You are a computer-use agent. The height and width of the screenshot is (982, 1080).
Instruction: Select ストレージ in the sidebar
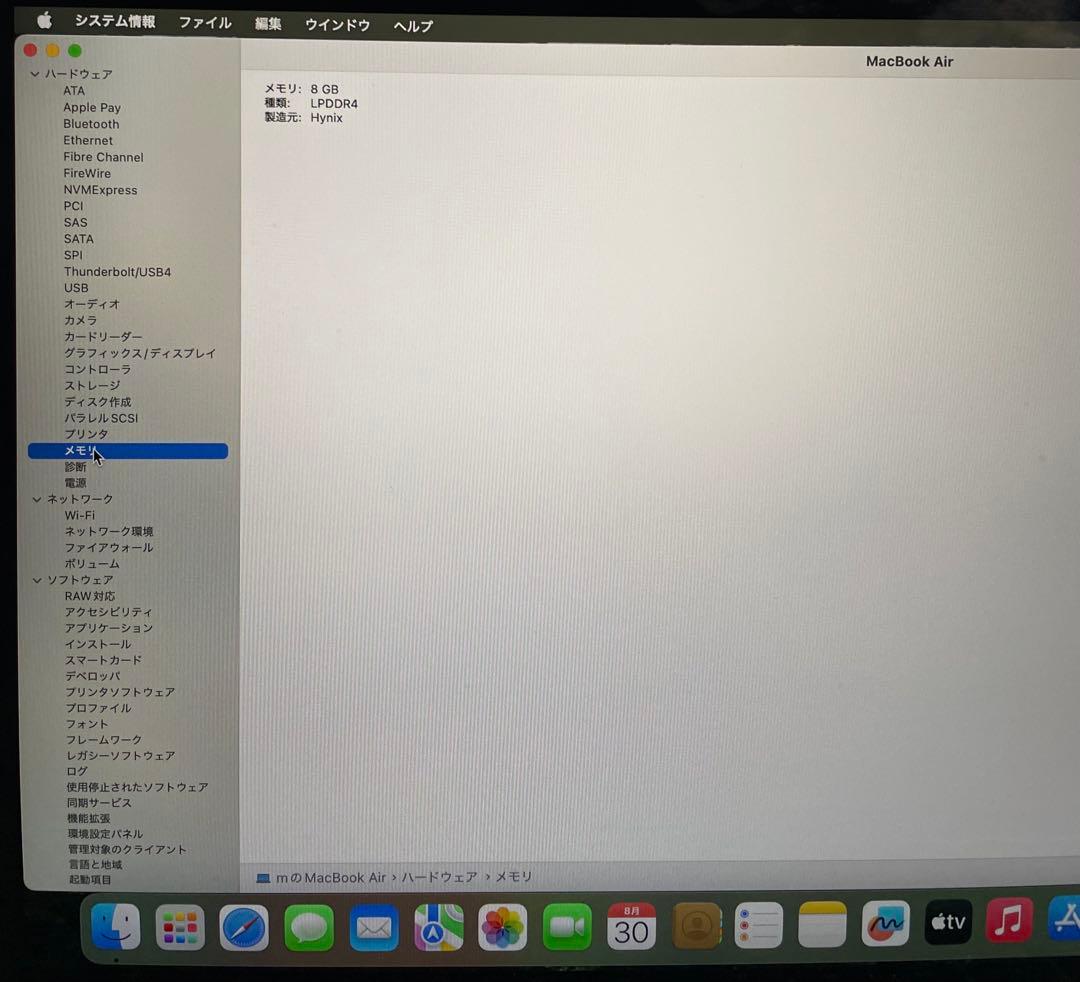[92, 385]
